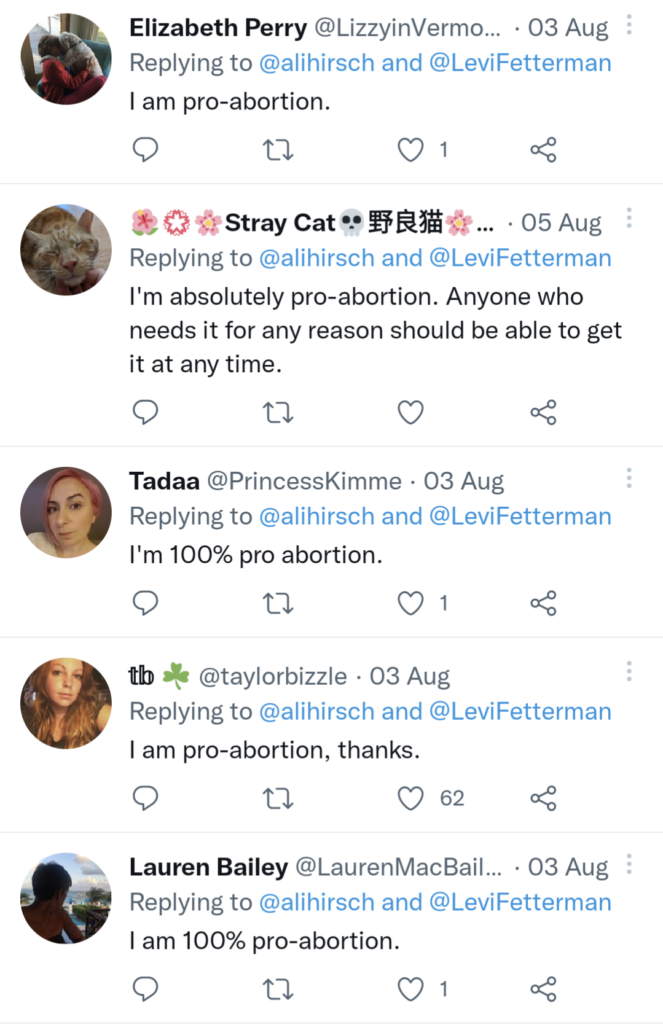663x1030 pixels.
Task: Like taylorbizzle's tweet with 62 likes
Action: pos(411,798)
